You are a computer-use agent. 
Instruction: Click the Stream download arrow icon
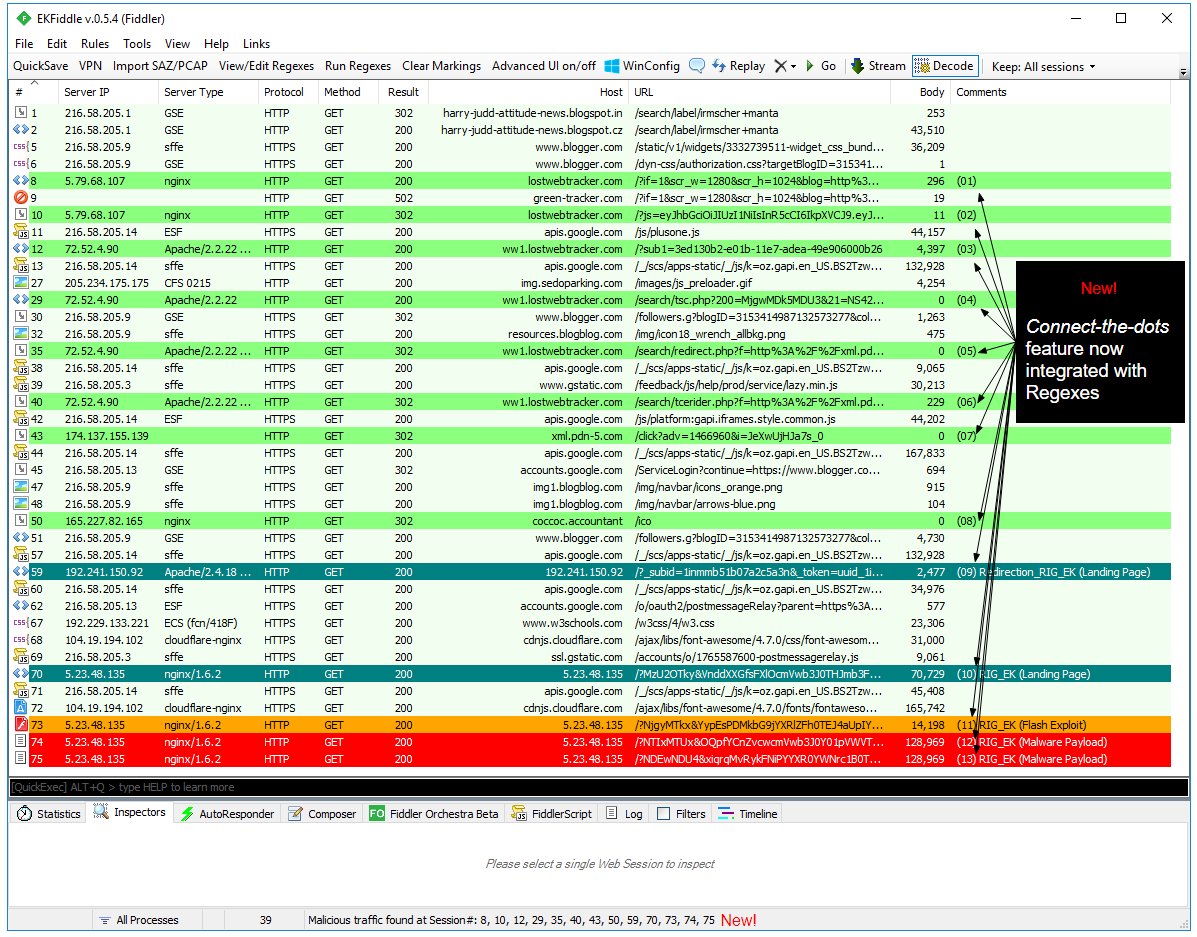coord(857,66)
